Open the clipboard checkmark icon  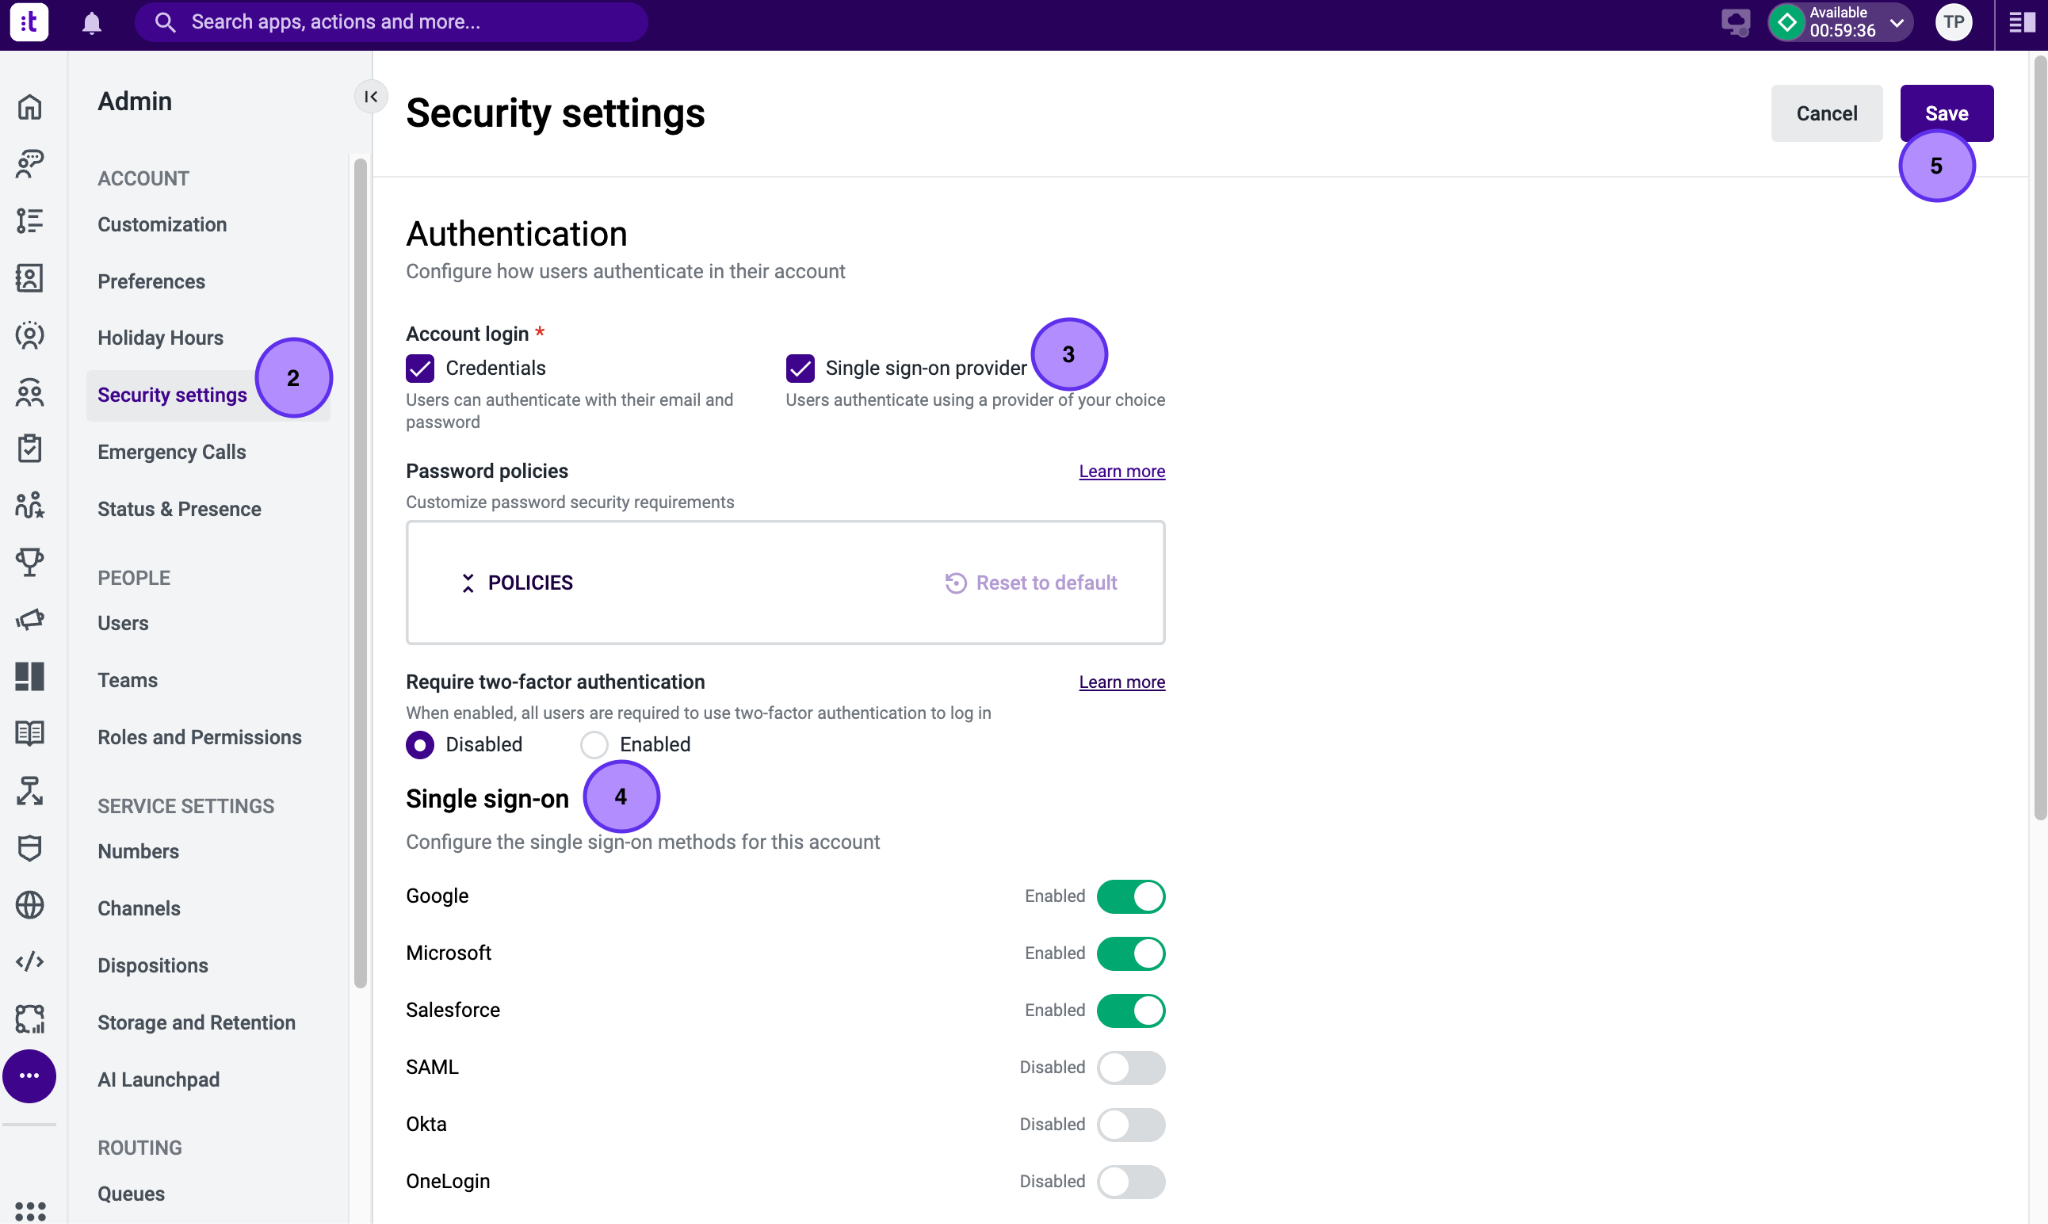(30, 449)
